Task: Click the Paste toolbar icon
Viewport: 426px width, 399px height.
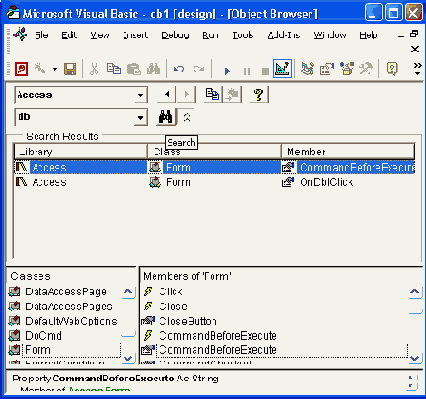Action: point(134,69)
